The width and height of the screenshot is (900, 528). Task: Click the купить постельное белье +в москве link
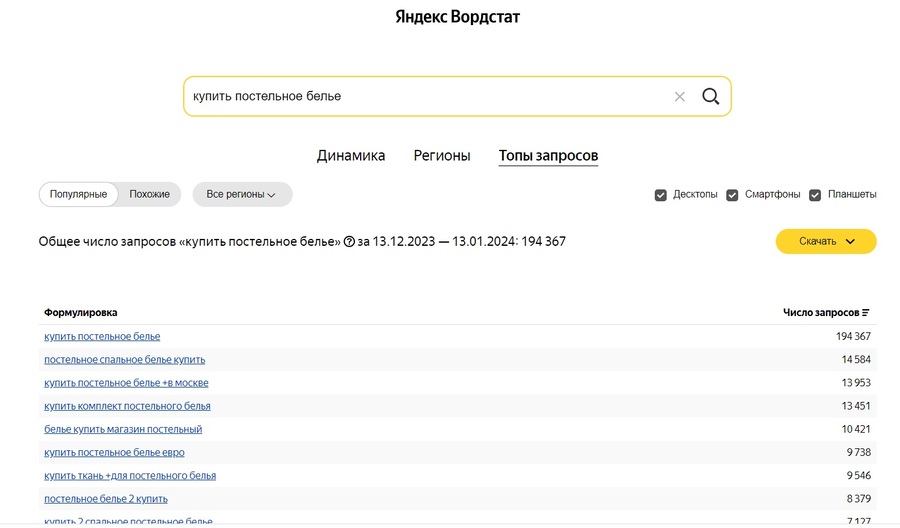pos(126,383)
